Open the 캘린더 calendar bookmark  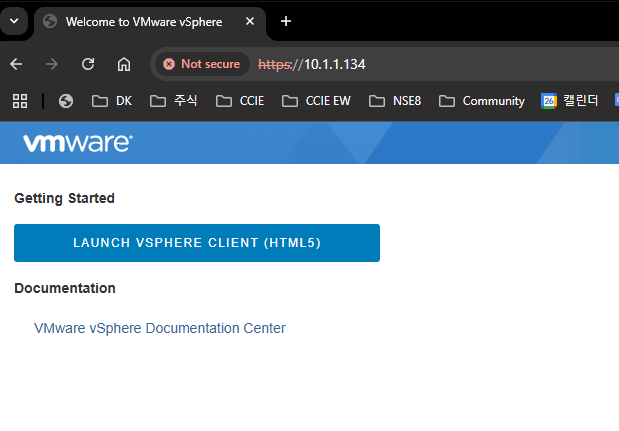click(570, 101)
